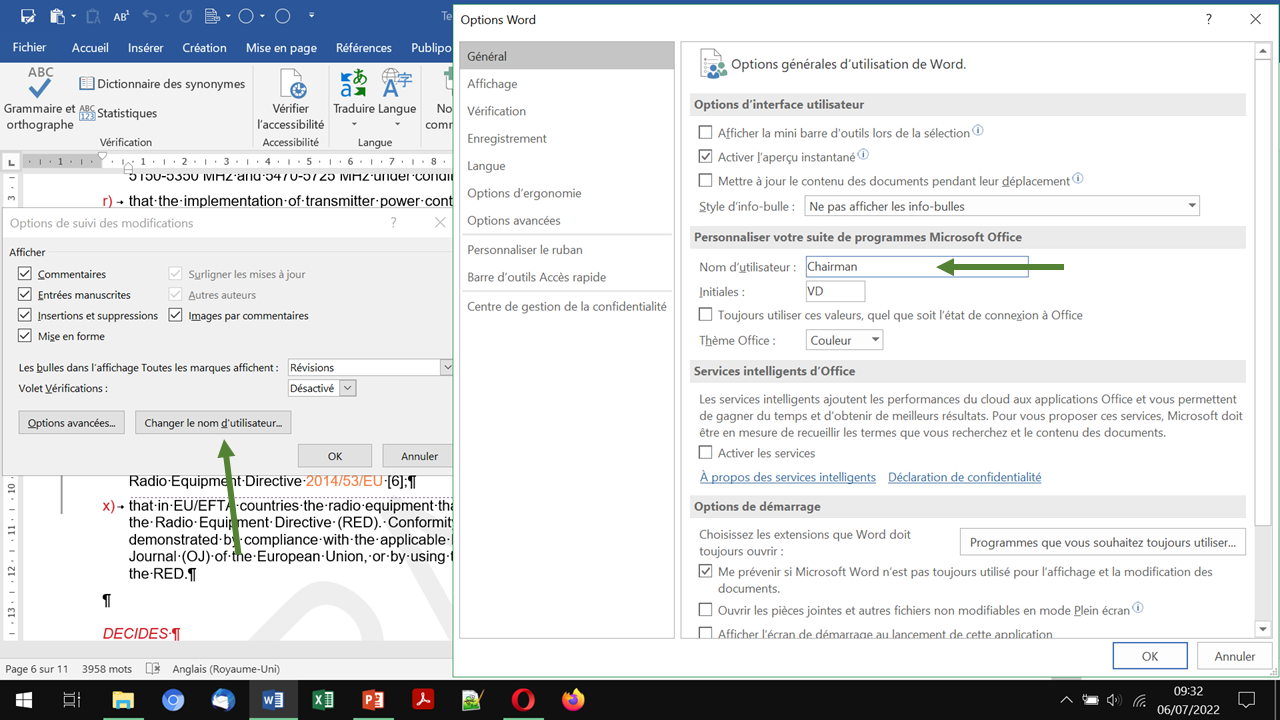Switch to Accueil ribbon tab
Viewport: 1280px width, 720px height.
point(90,47)
